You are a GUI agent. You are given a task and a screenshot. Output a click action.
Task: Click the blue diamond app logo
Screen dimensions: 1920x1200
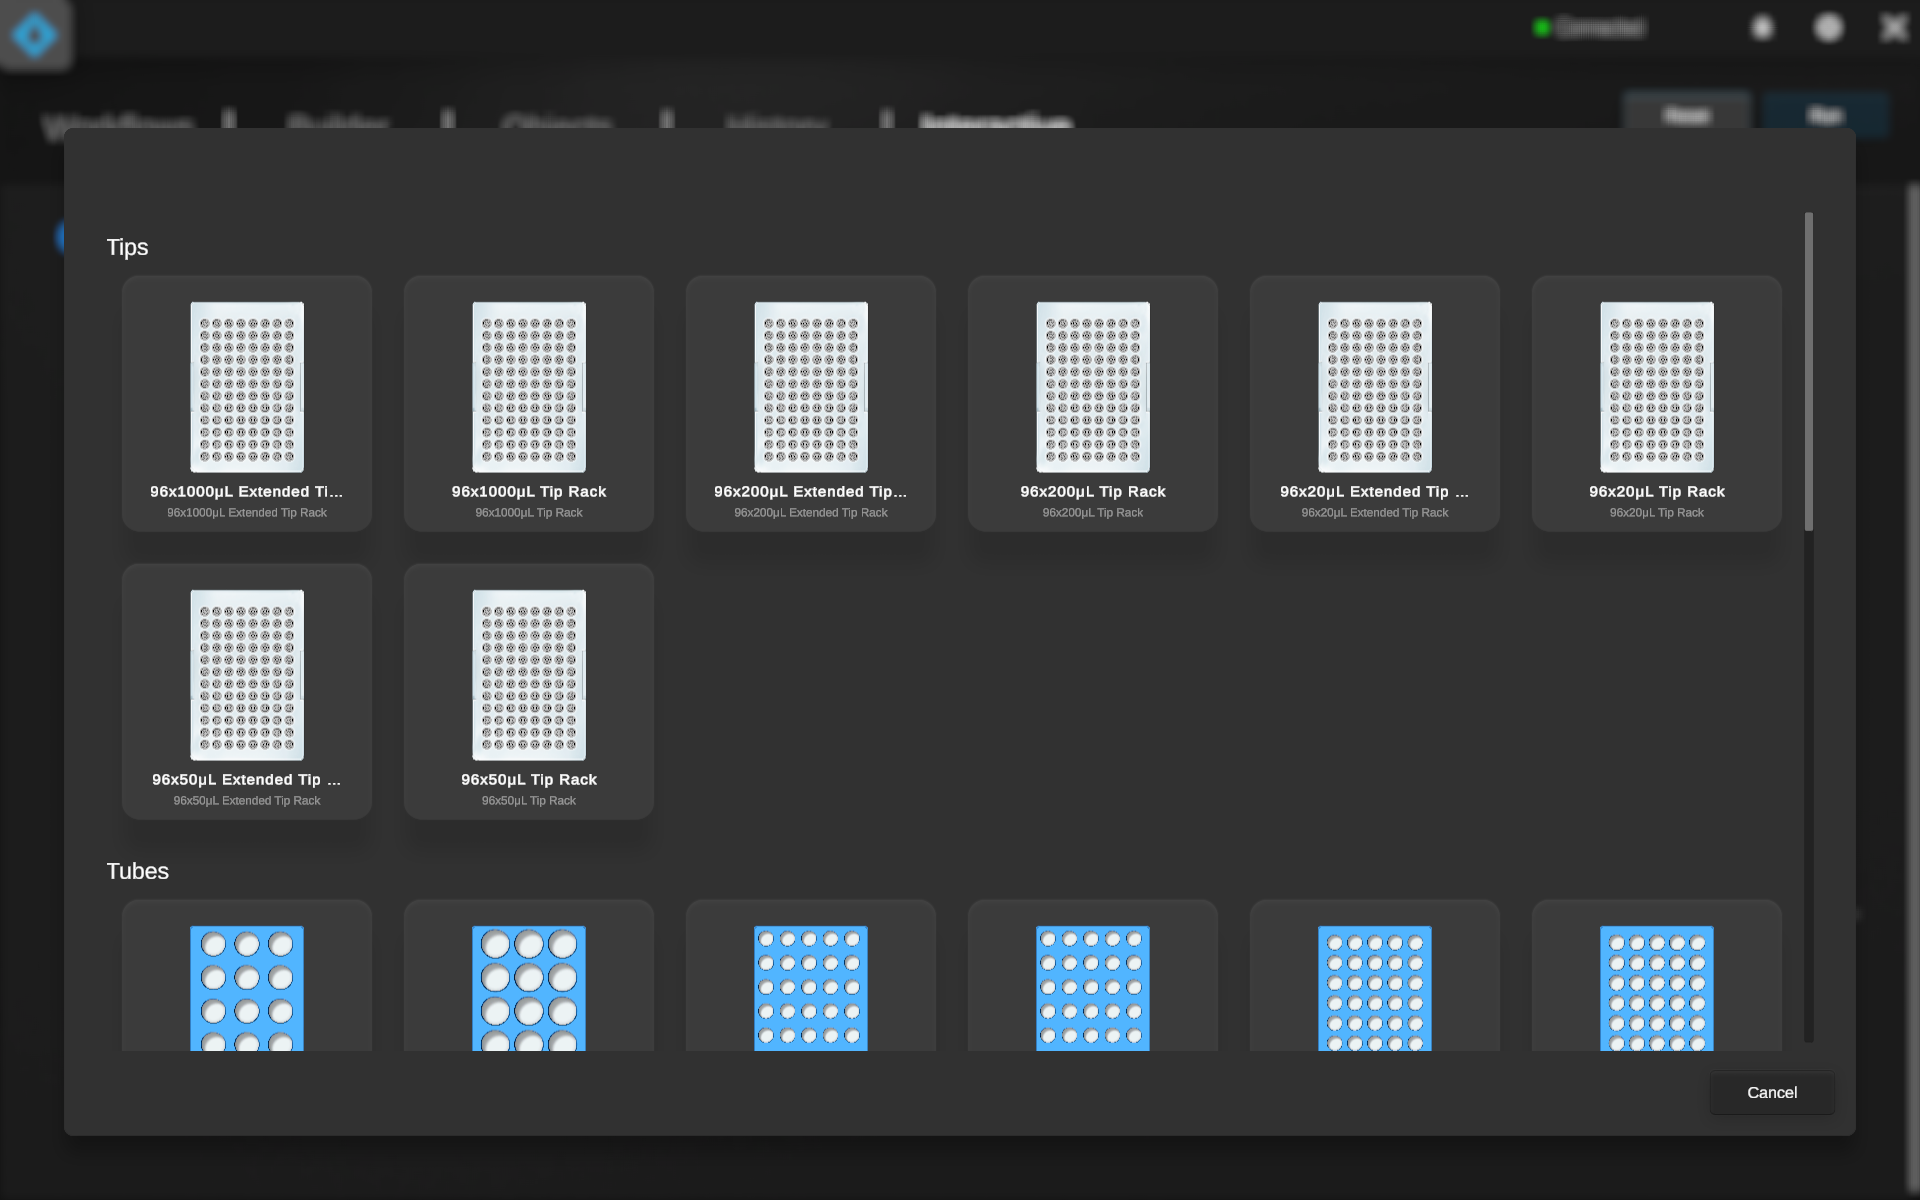(x=35, y=35)
